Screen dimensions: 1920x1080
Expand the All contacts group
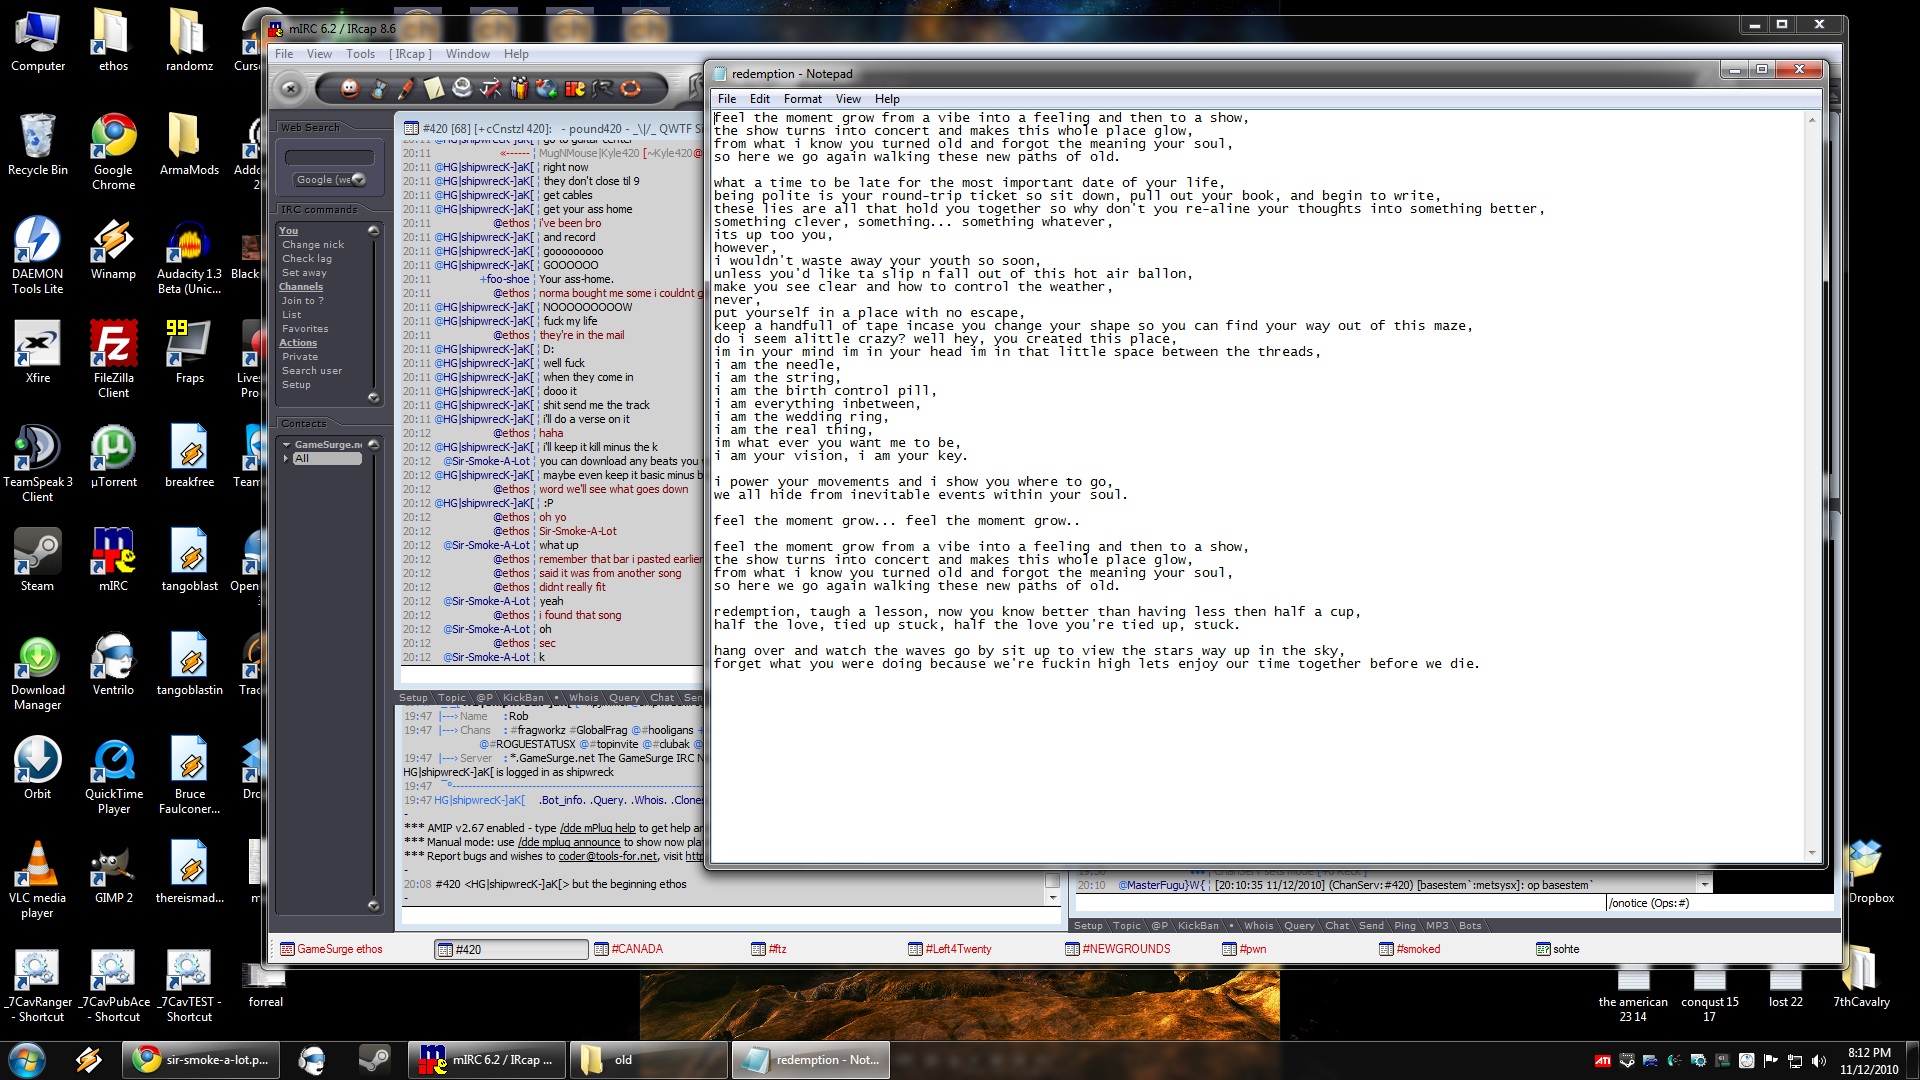coord(286,459)
